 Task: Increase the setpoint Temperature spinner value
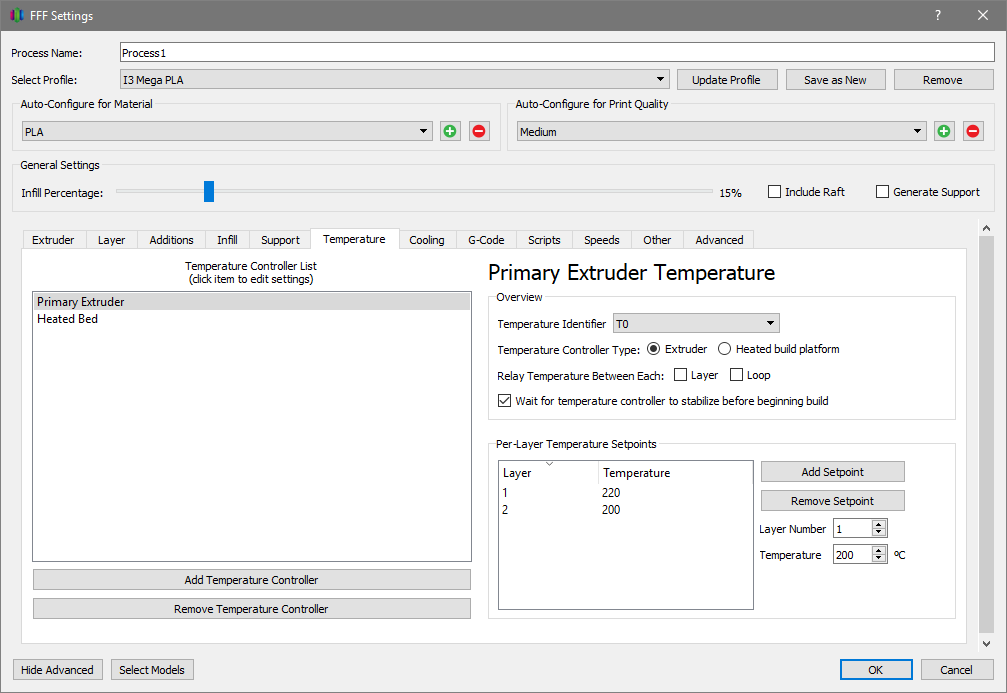click(879, 550)
